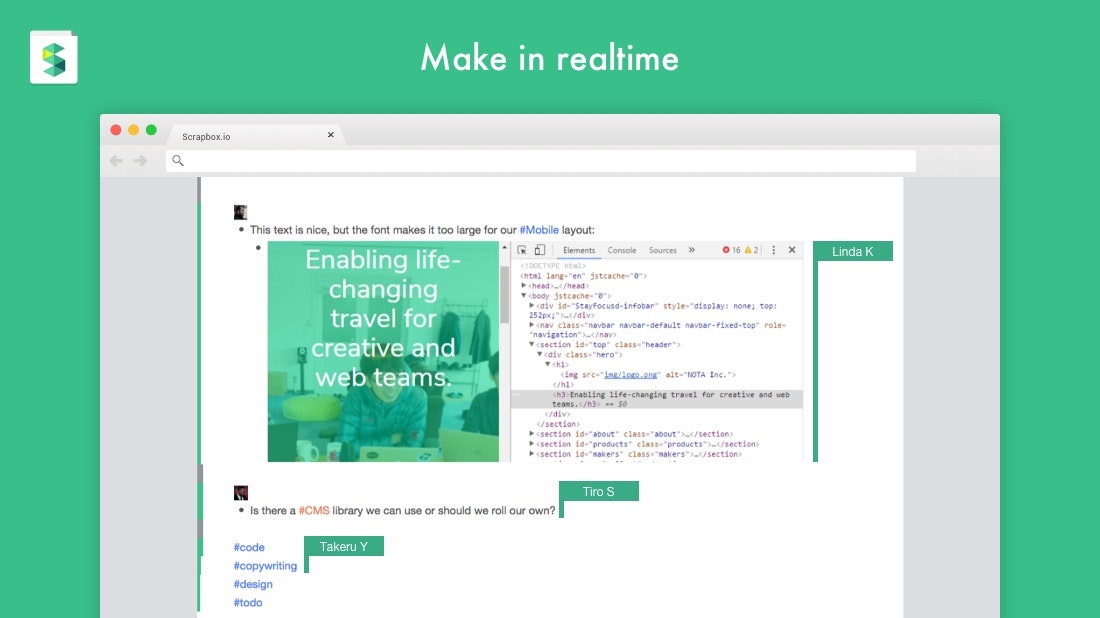
Task: Show more DevTools tabs chevron
Action: (692, 250)
